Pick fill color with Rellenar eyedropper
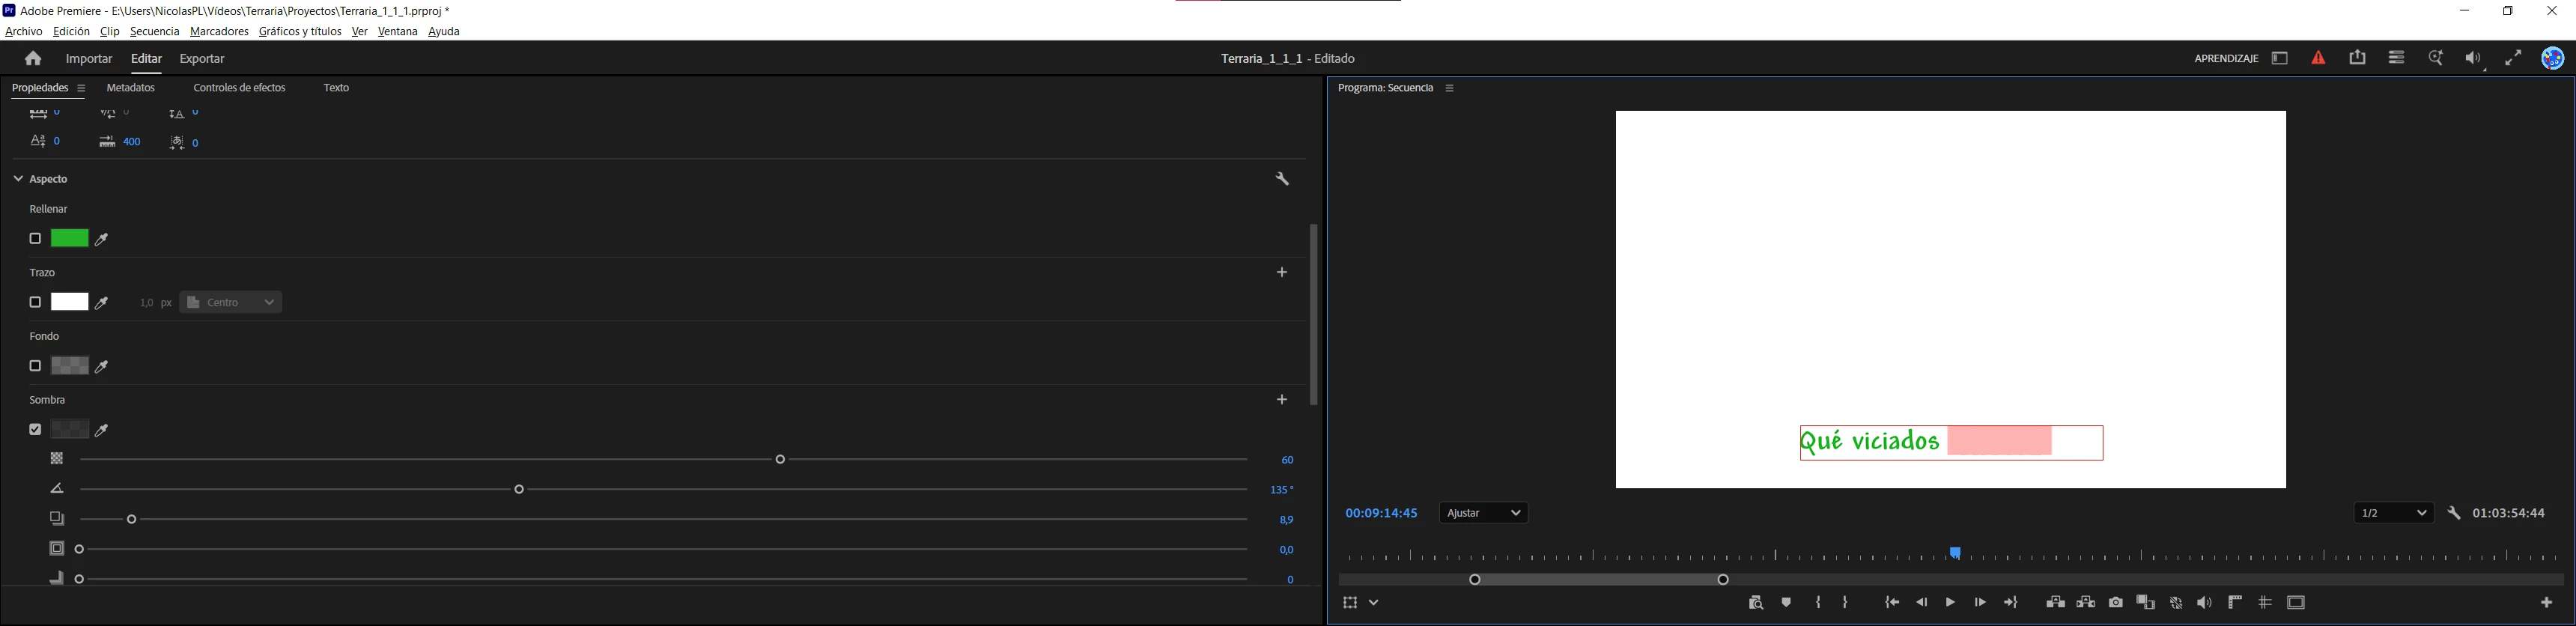This screenshot has height=626, width=2576. 102,240
